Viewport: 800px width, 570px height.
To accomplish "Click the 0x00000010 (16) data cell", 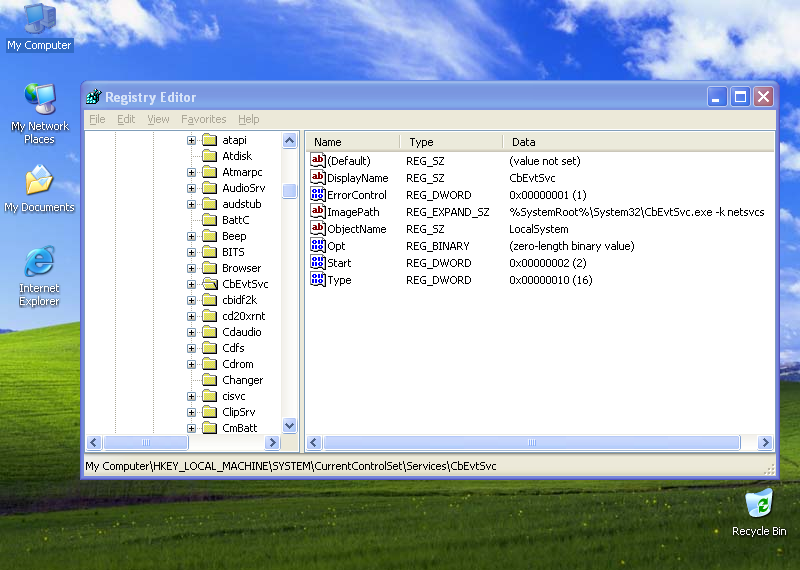I will 551,280.
